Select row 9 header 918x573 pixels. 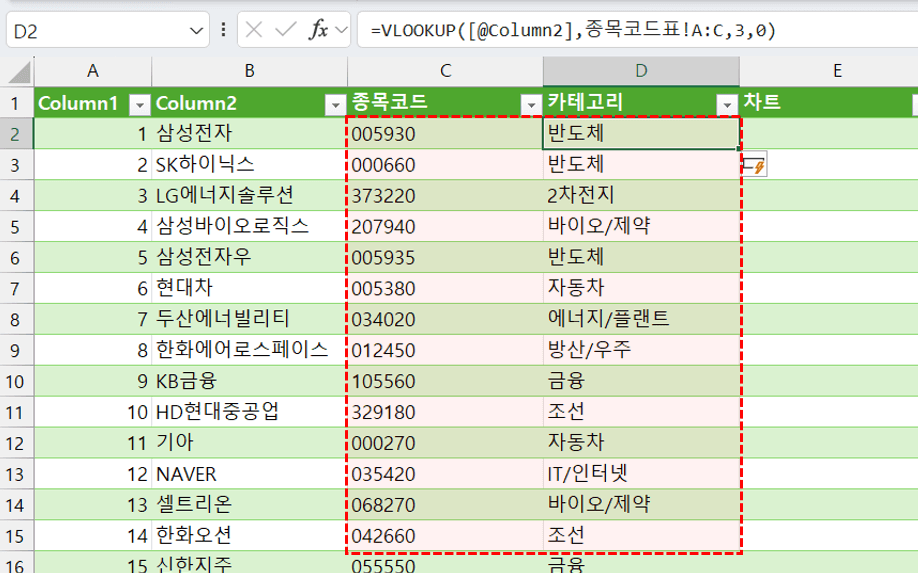pyautogui.click(x=16, y=351)
